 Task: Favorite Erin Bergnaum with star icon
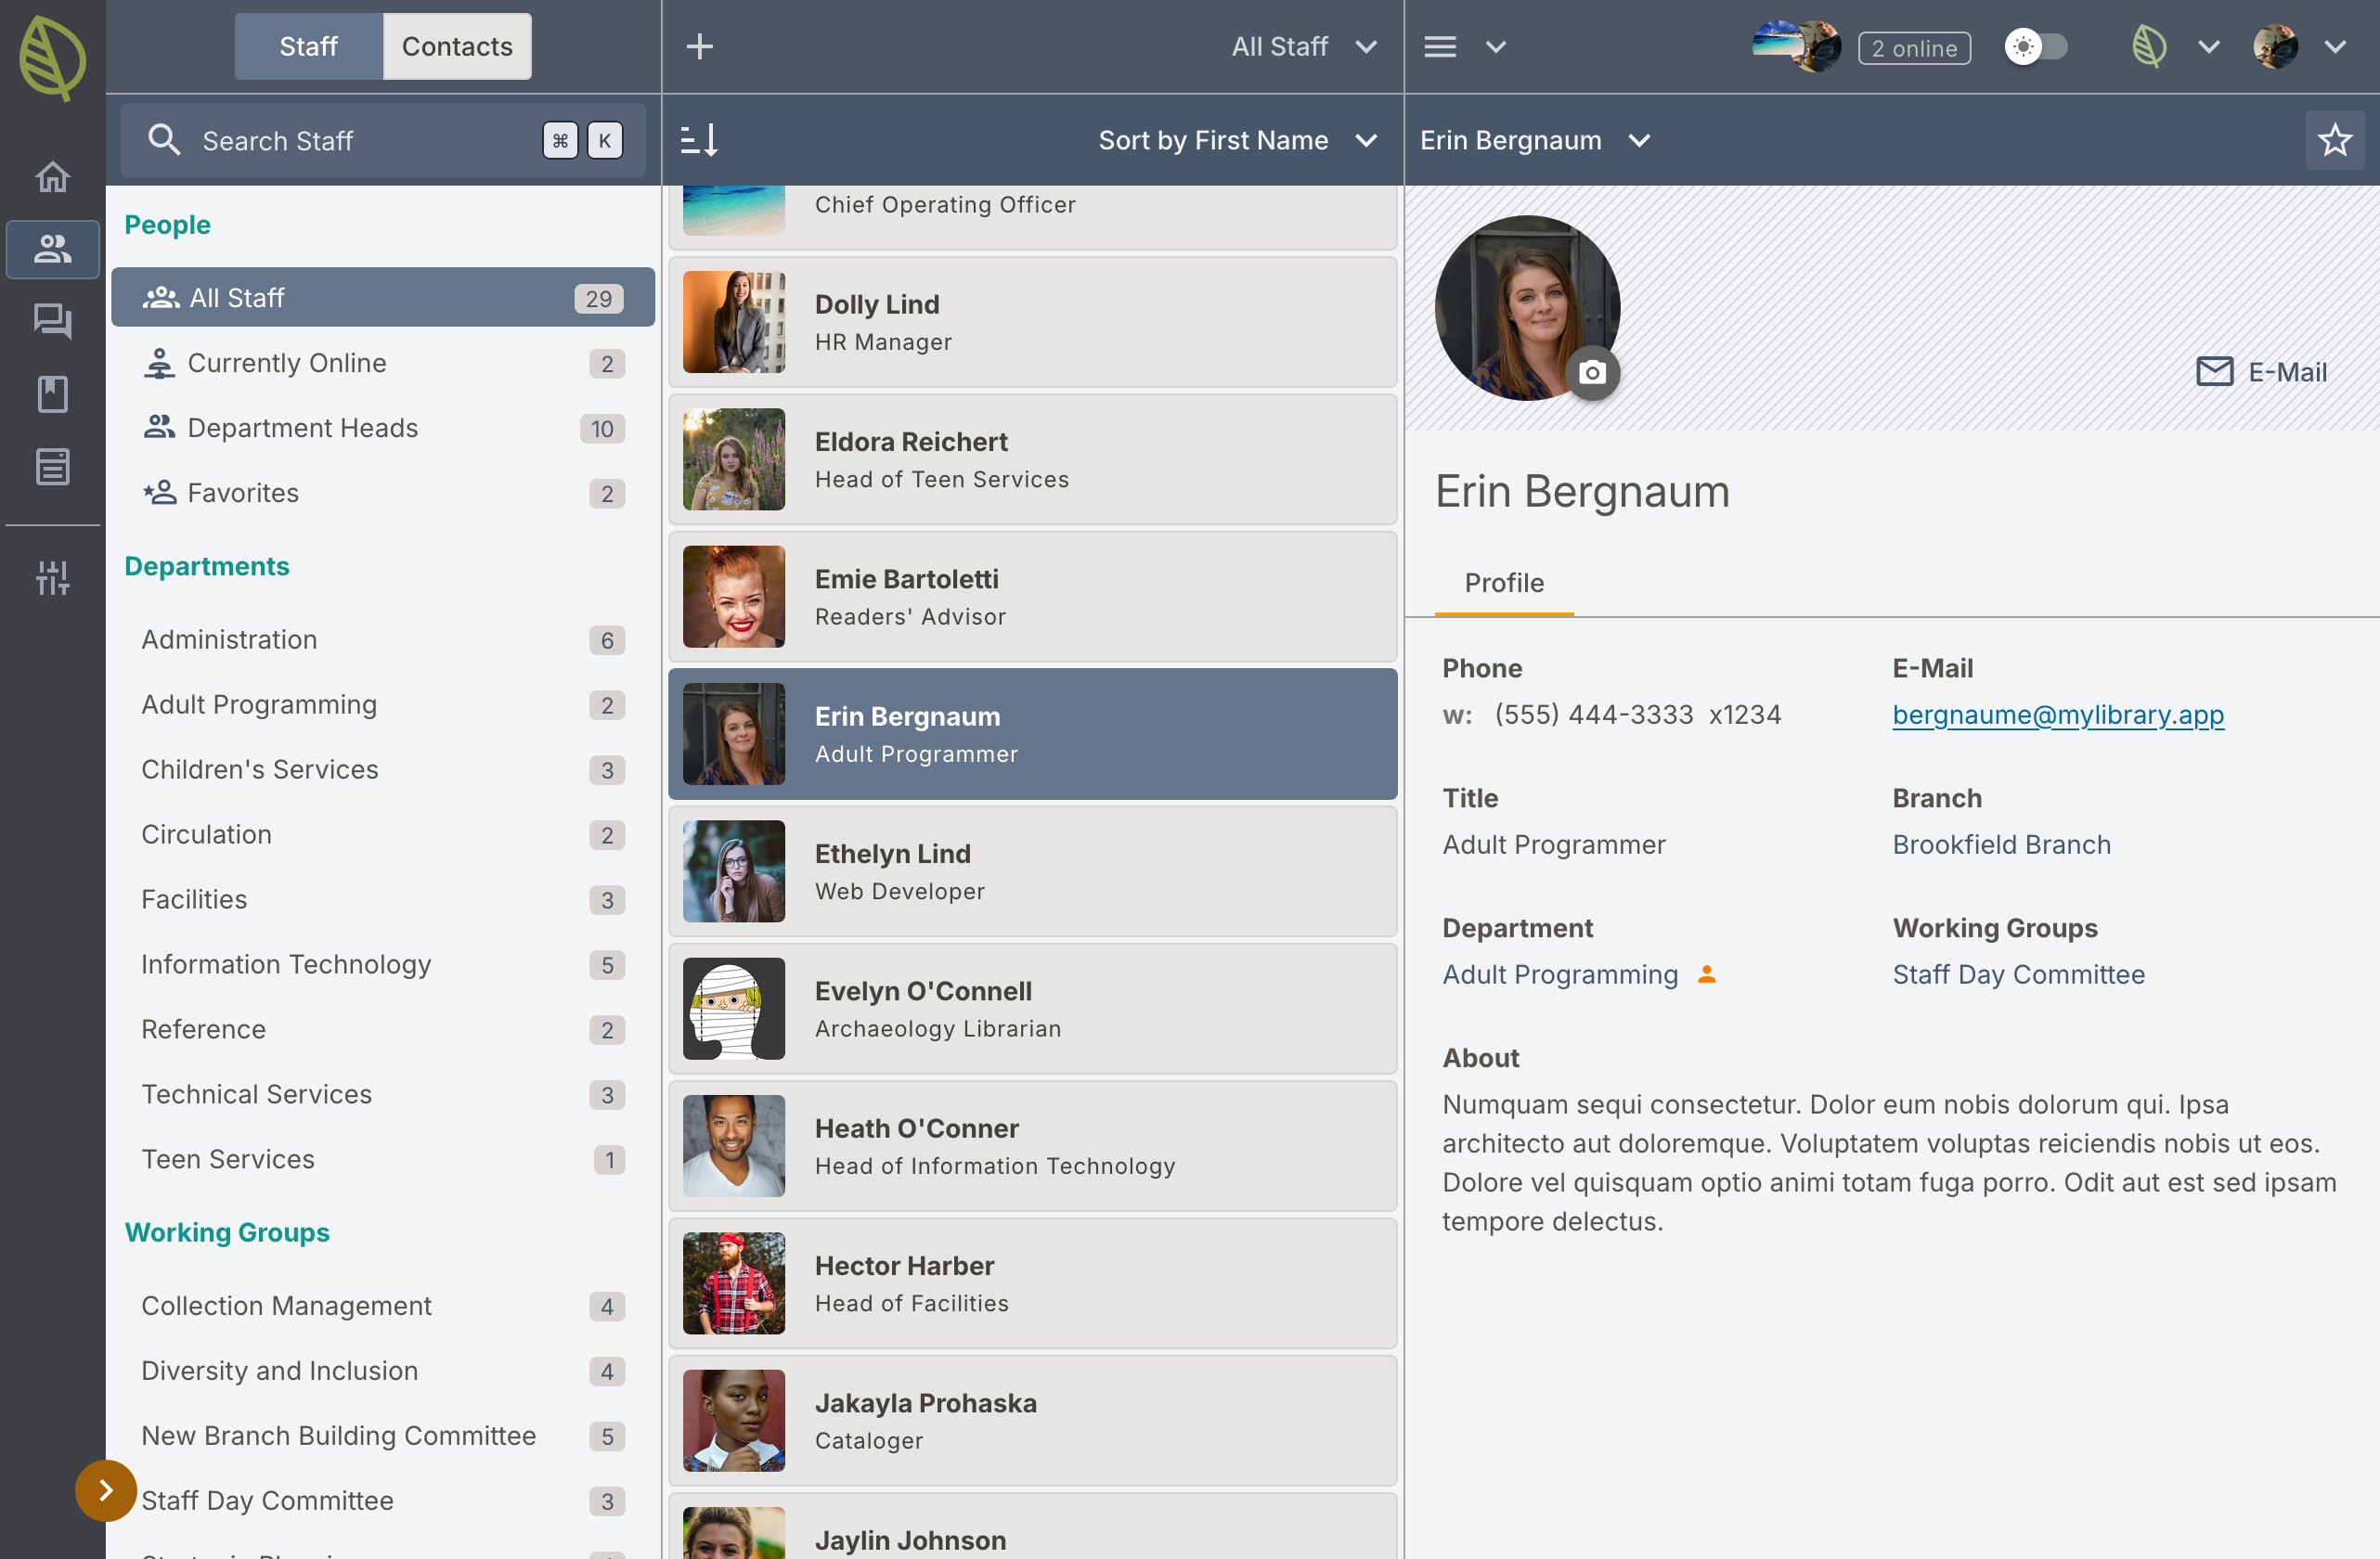coord(2334,140)
